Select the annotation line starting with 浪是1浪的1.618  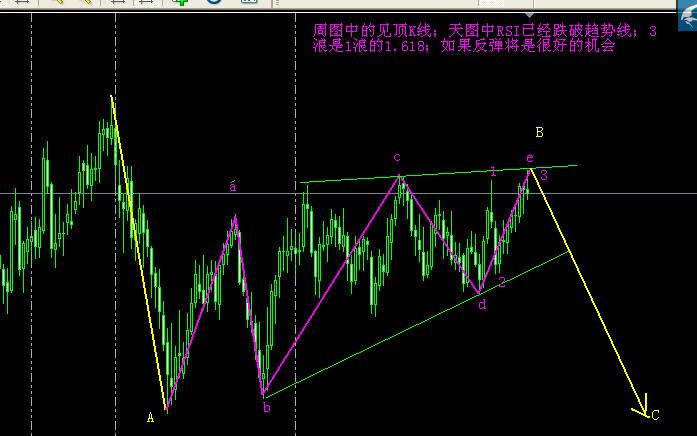(x=464, y=45)
